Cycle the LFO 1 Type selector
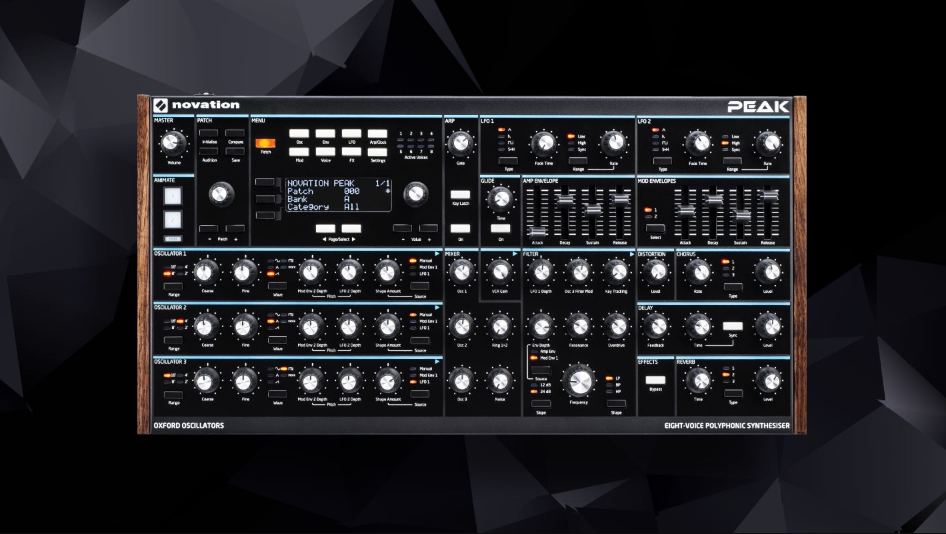 pos(508,159)
